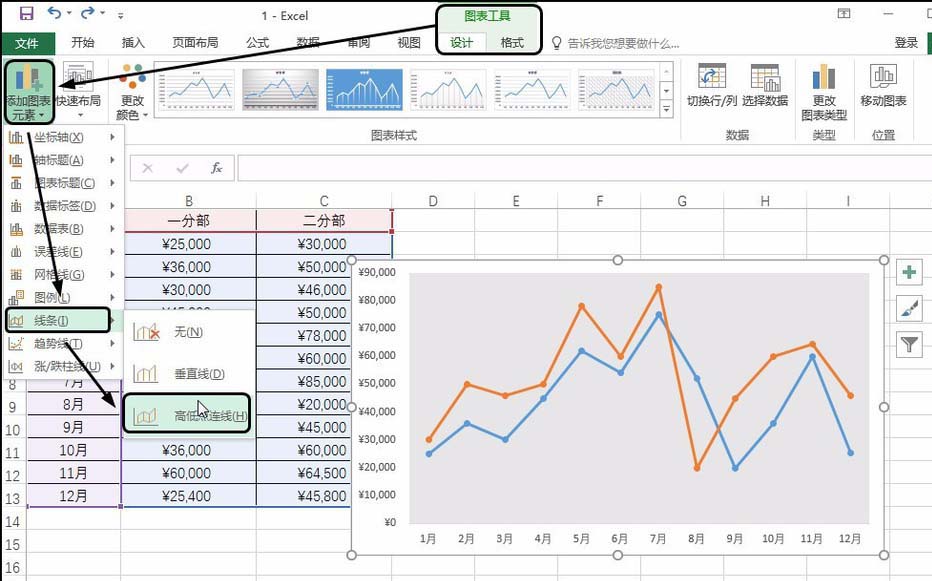The width and height of the screenshot is (932, 581).
Task: Open the 图表标题(C) submenu
Action: pyautogui.click(x=62, y=183)
